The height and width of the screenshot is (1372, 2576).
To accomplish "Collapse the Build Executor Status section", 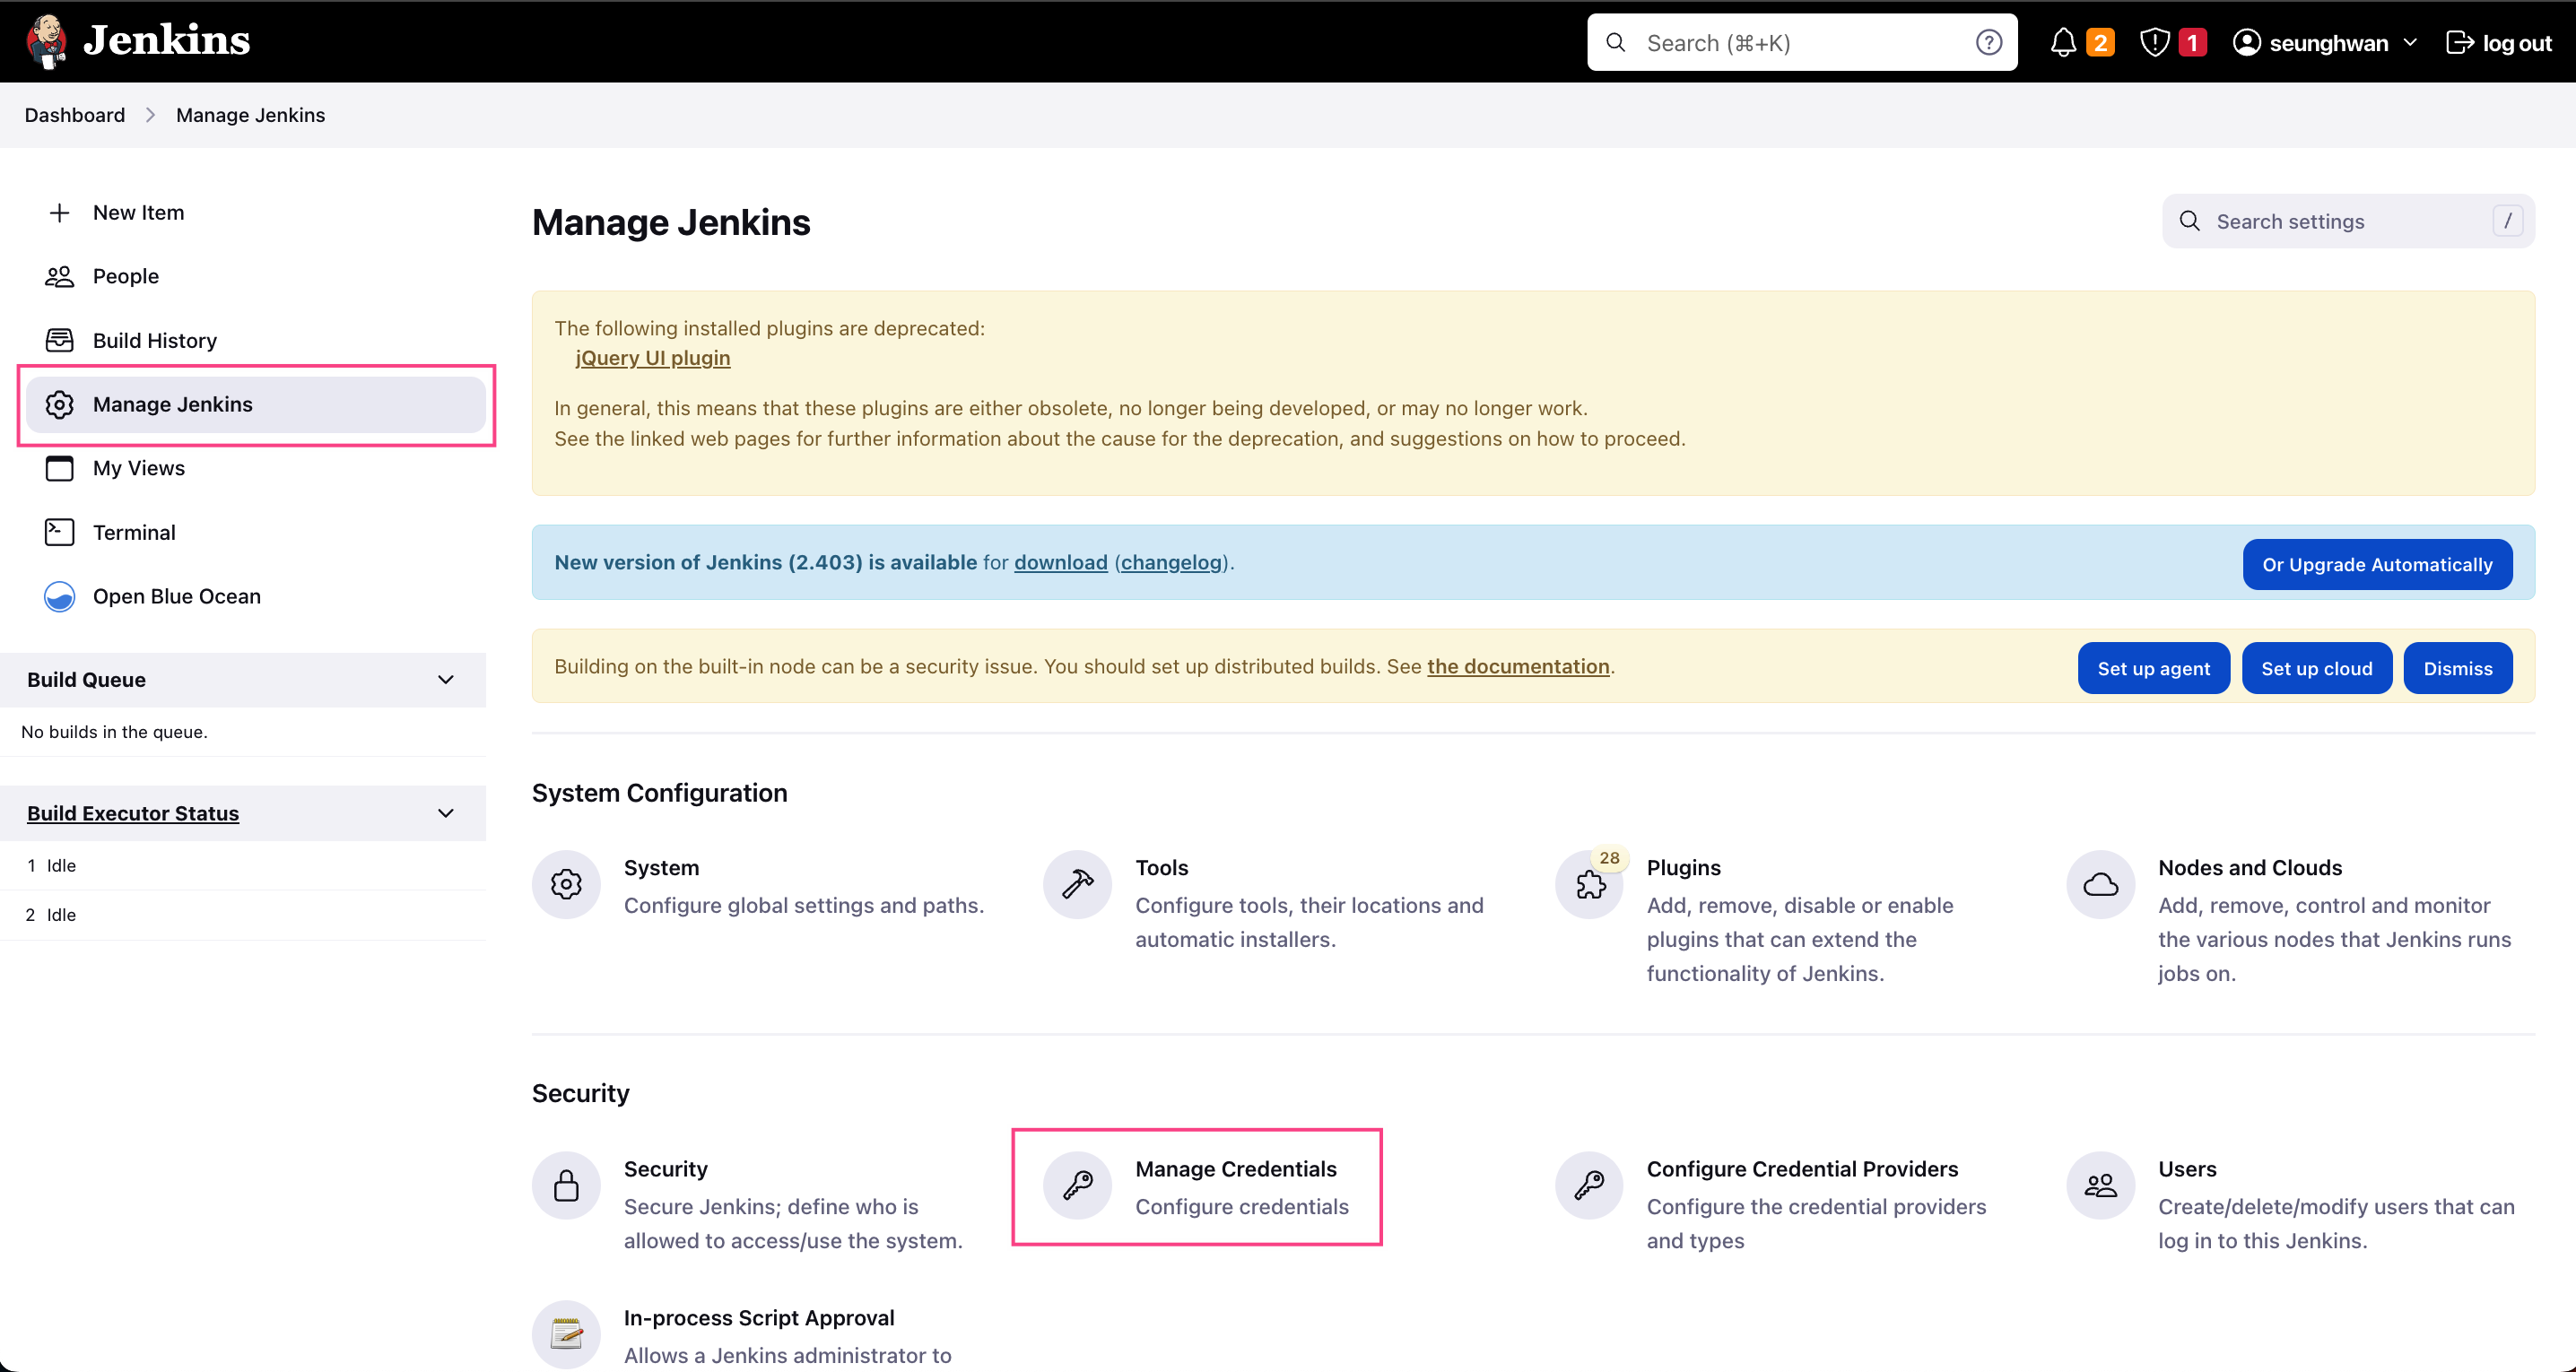I will [x=446, y=813].
